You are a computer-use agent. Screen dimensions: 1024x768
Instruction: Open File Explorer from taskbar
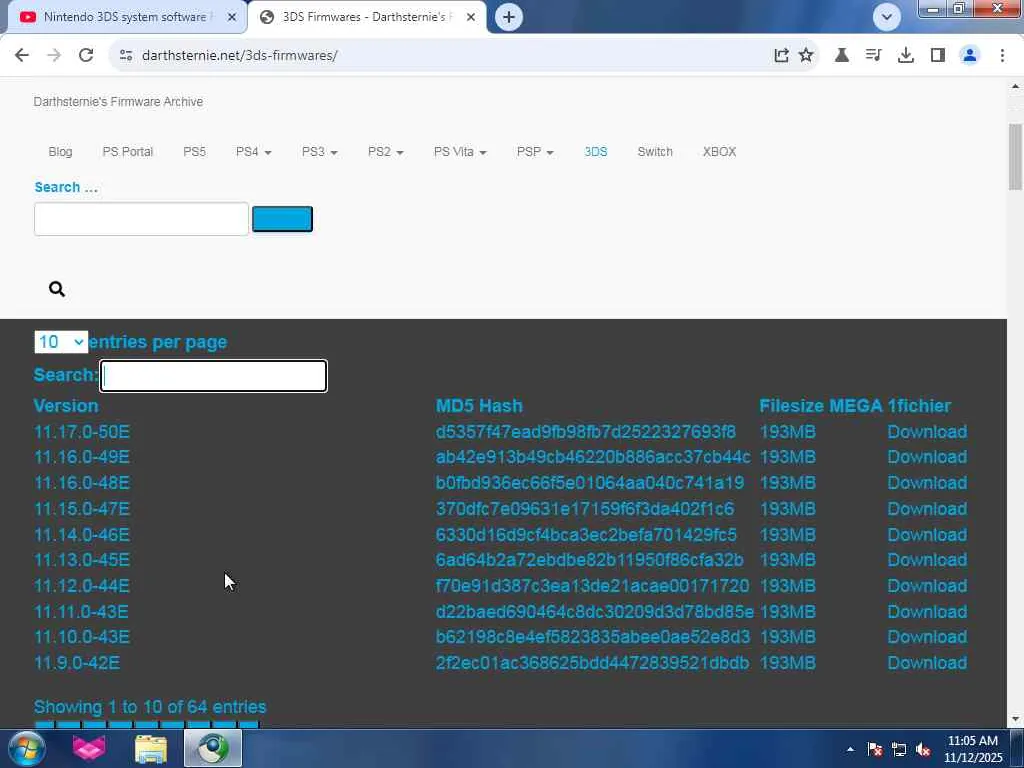coord(151,748)
